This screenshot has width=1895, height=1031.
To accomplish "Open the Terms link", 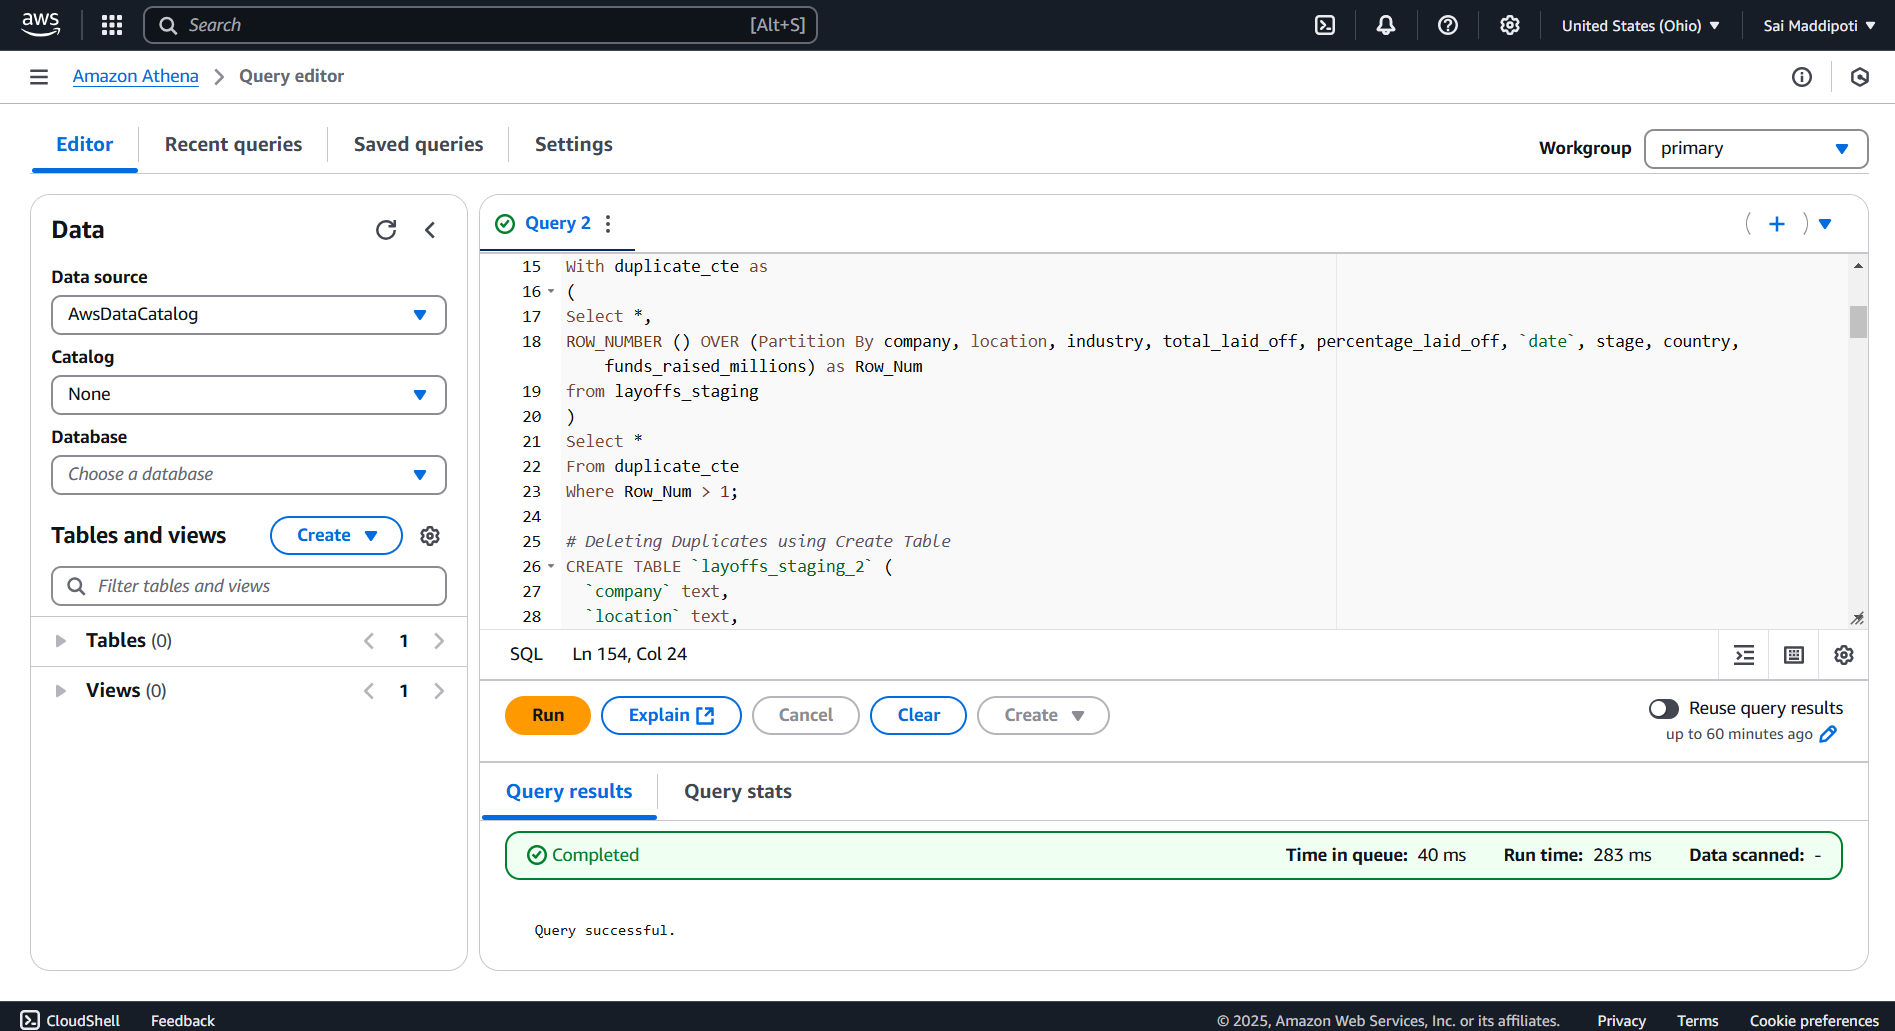I will pos(1697,1020).
